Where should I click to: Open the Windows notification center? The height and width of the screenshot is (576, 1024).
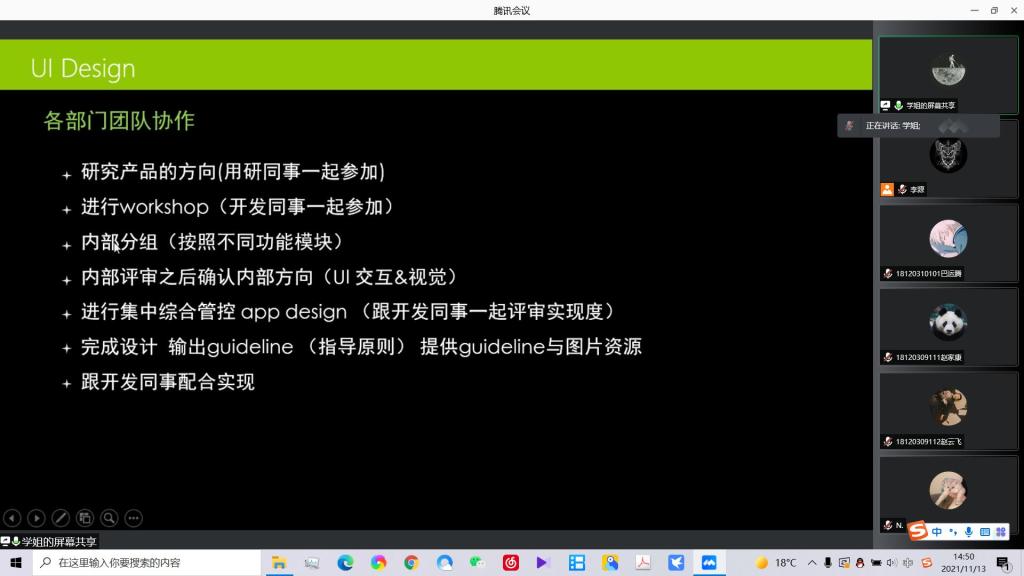click(1002, 563)
